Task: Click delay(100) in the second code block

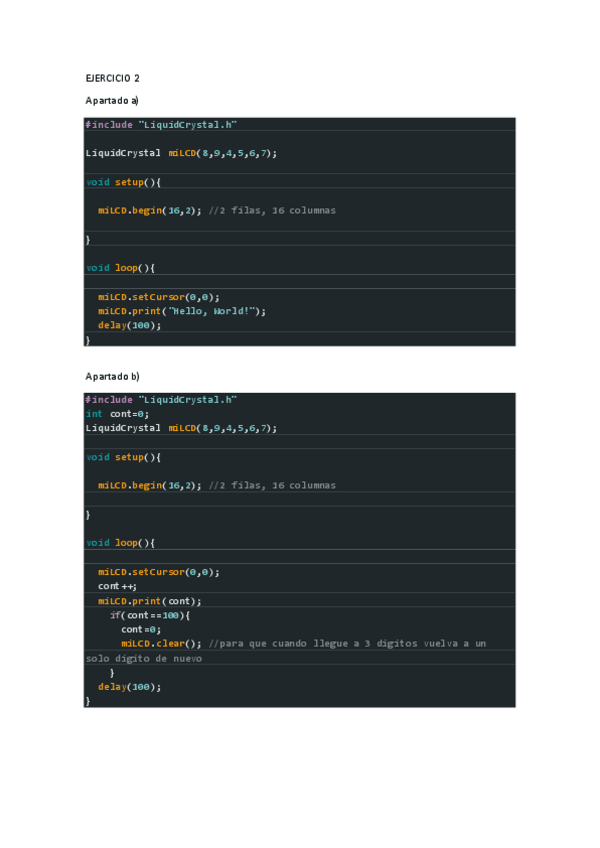Action: [129, 687]
